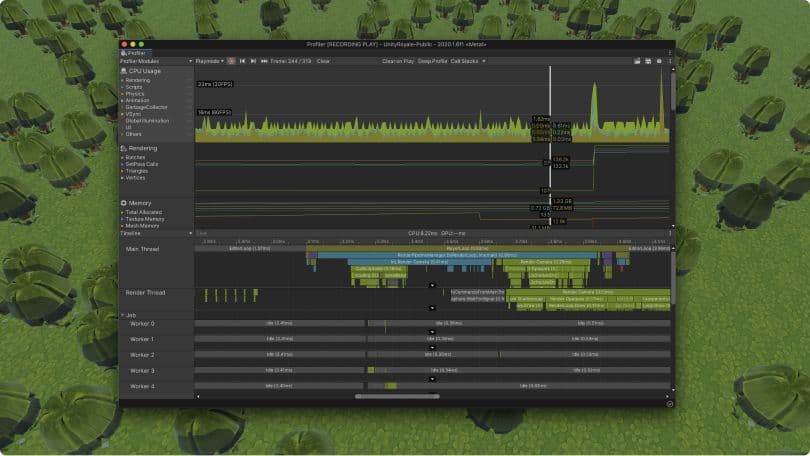This screenshot has width=810, height=456.
Task: Click the Memory module icon
Action: (123, 203)
